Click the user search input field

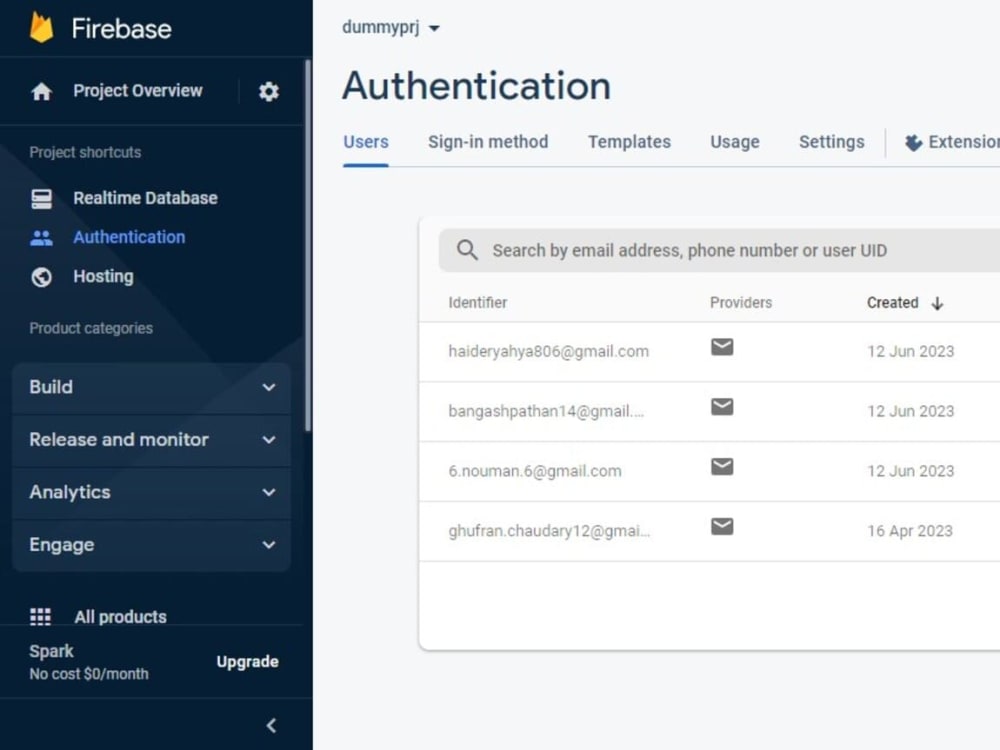[719, 250]
